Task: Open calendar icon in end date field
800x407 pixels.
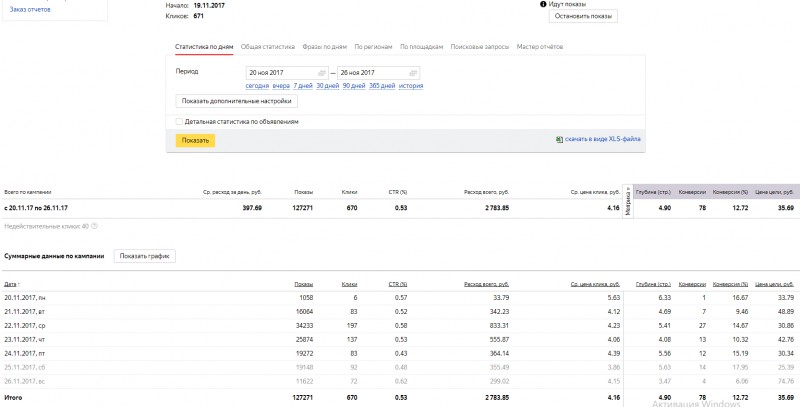Action: 414,73
